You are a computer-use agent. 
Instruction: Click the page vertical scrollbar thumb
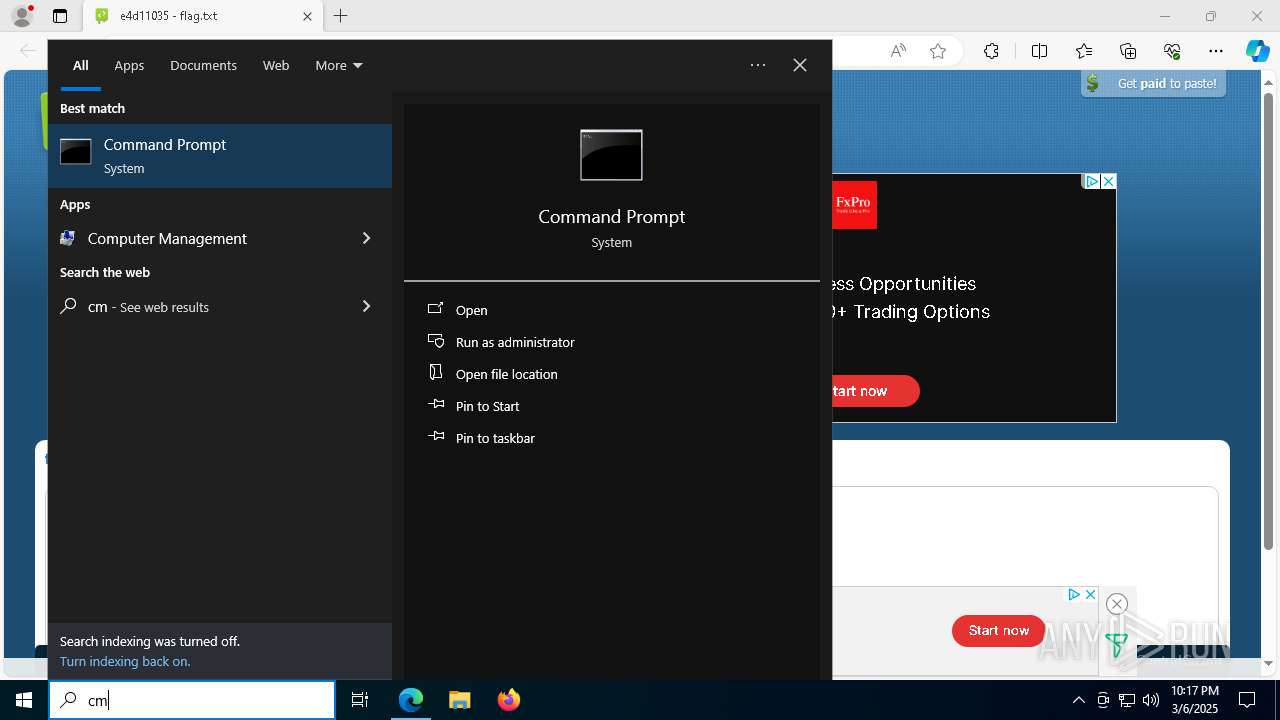pyautogui.click(x=1268, y=320)
